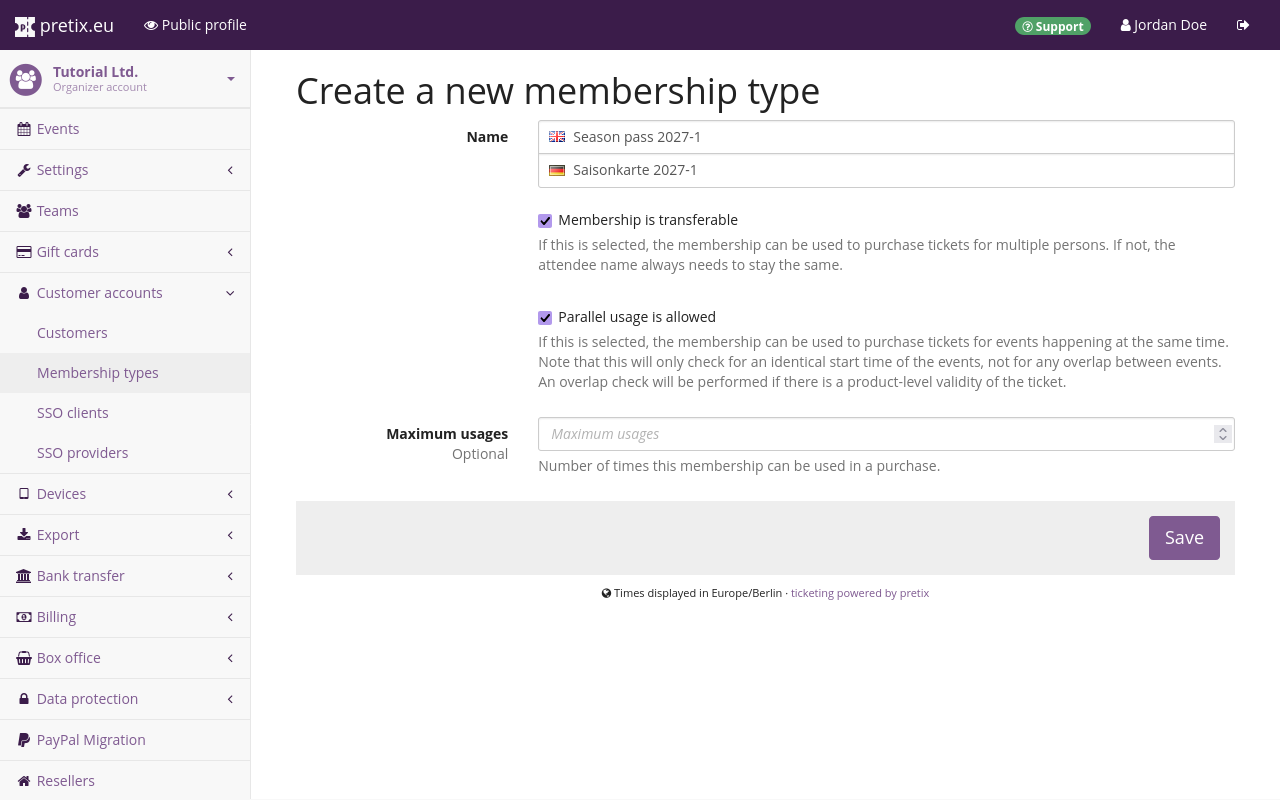Toggle the Membership is transferable checkbox
The height and width of the screenshot is (800, 1280).
[545, 220]
